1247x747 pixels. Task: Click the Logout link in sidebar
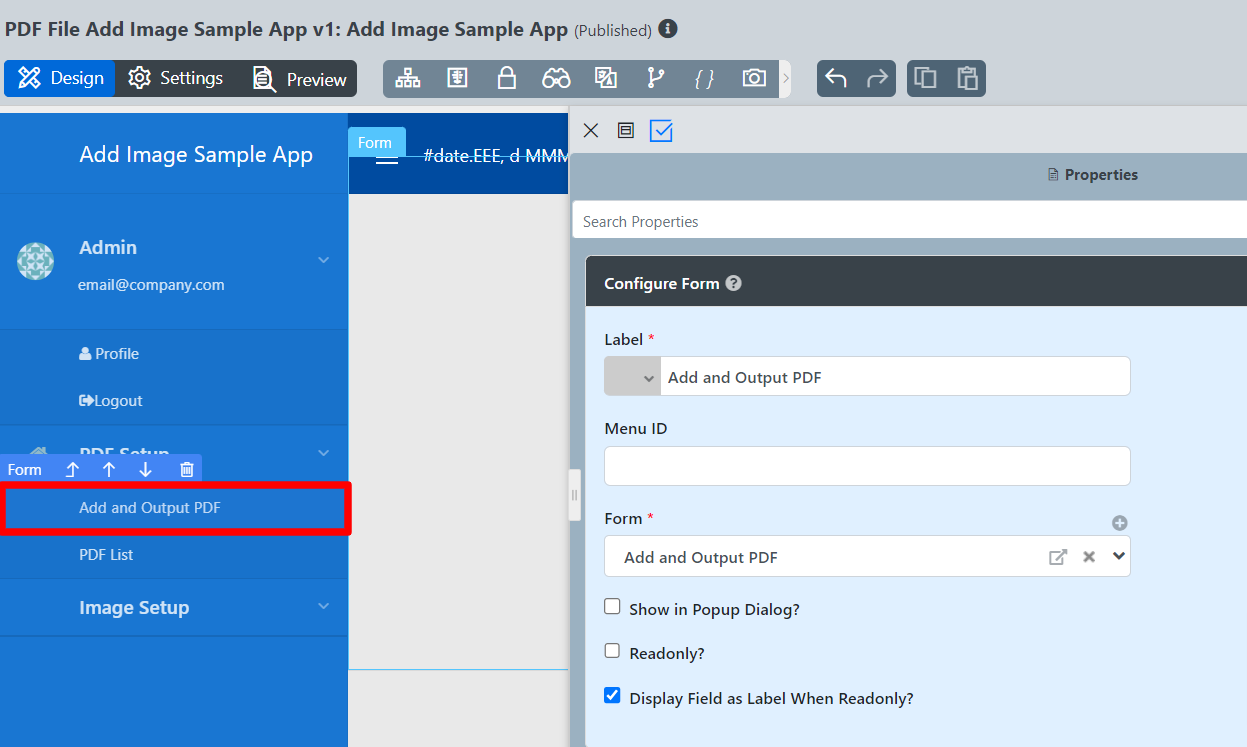111,400
